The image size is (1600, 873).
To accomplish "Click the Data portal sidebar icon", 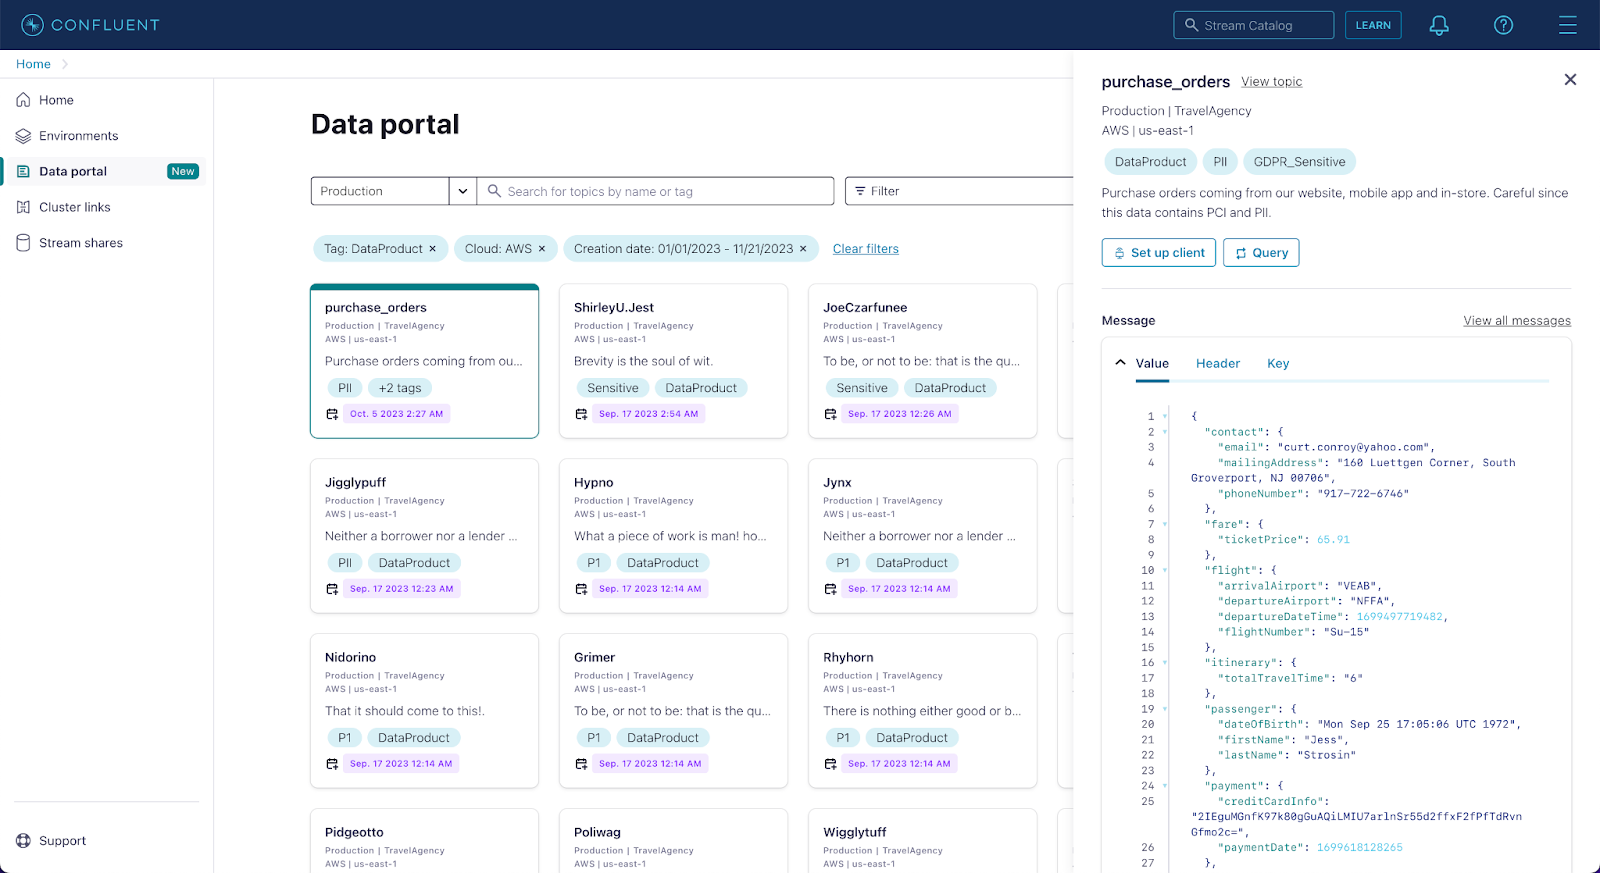I will click(23, 172).
